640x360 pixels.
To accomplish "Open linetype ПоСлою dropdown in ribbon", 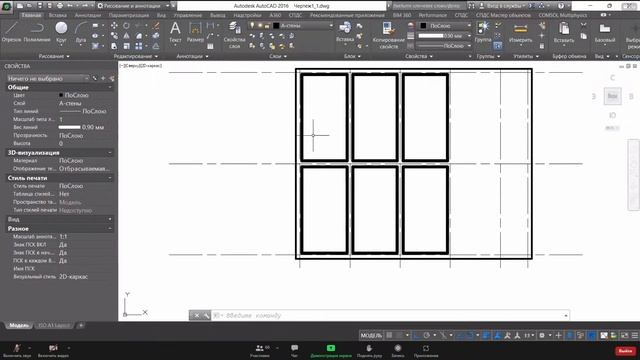I will (445, 46).
